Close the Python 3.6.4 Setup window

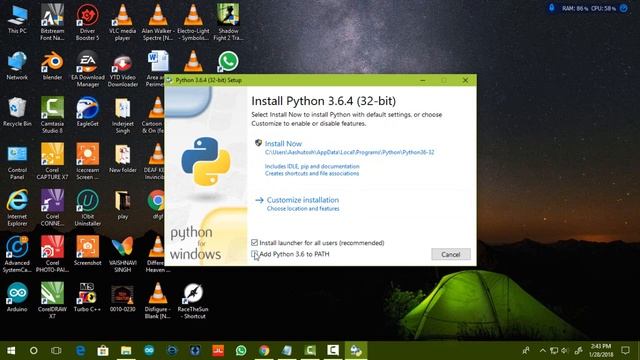click(x=465, y=80)
